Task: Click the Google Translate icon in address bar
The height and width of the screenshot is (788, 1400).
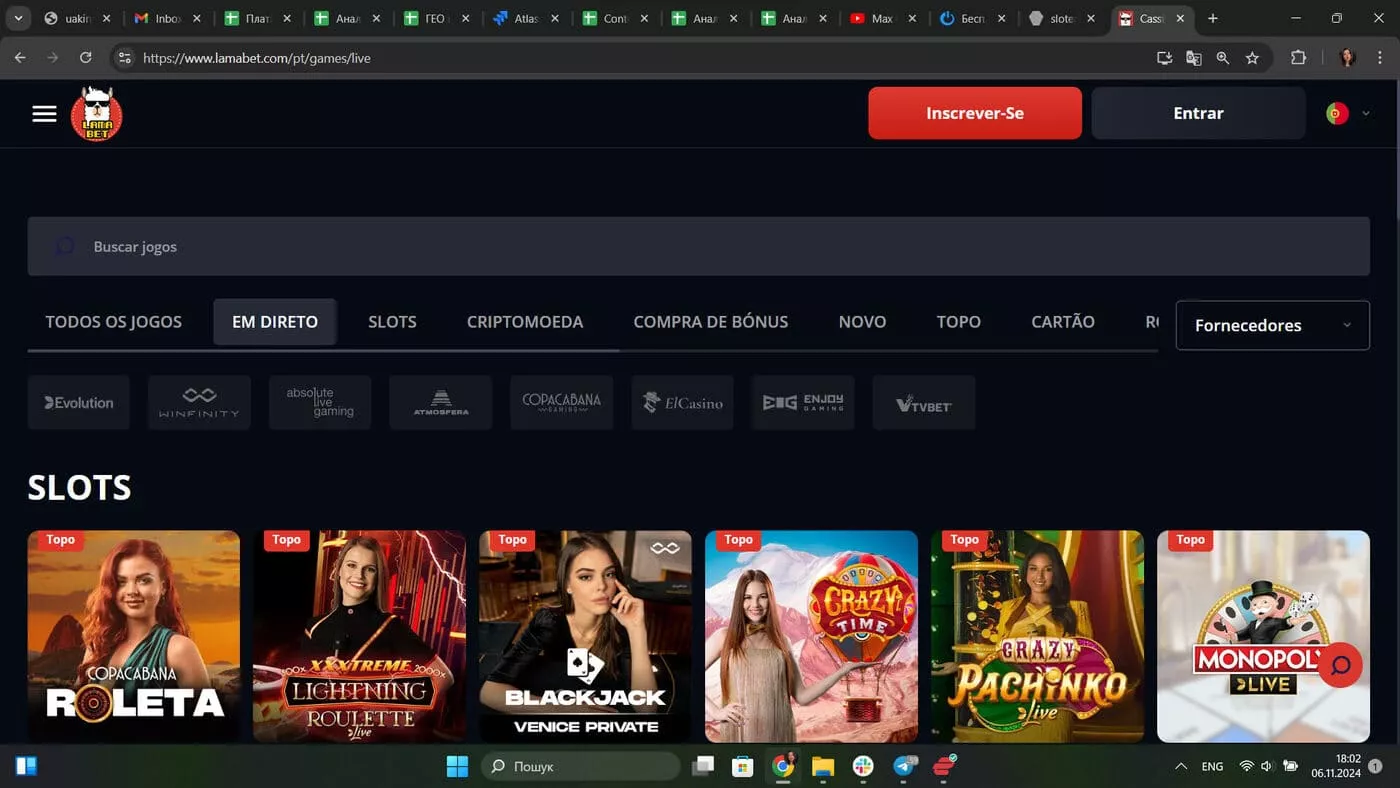Action: coord(1193,58)
